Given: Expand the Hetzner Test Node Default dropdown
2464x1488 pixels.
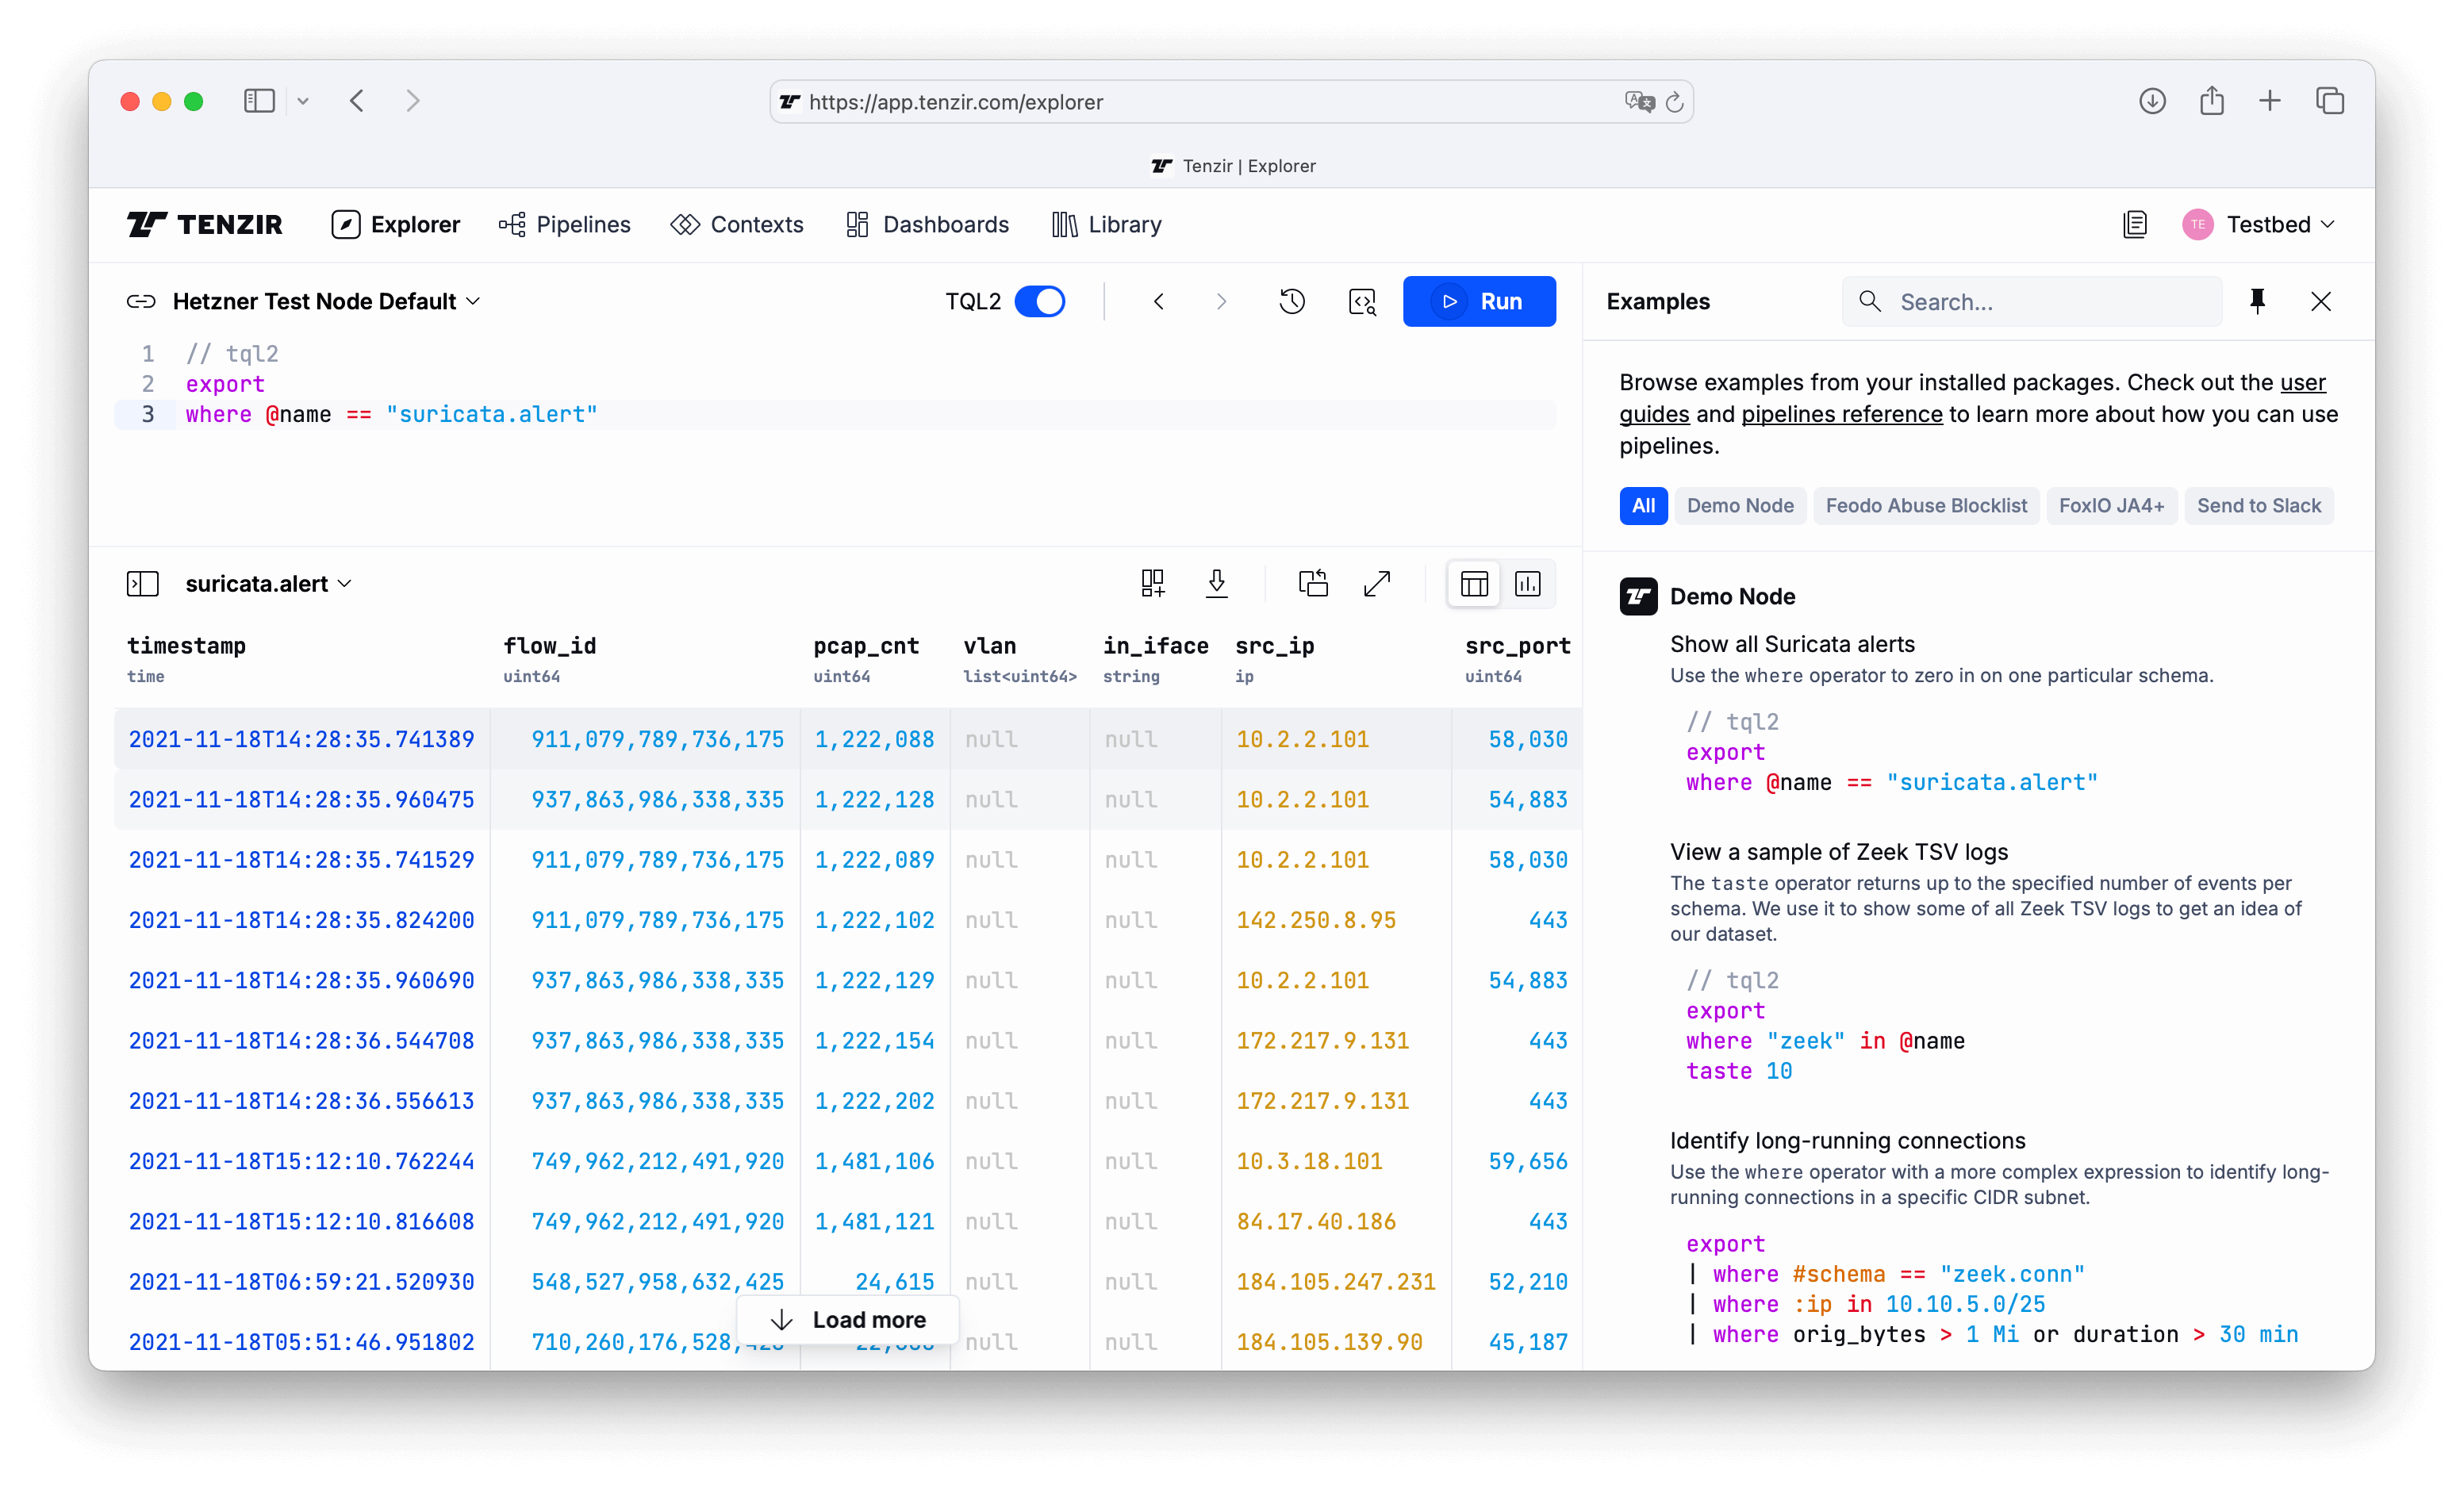Looking at the screenshot, I should [326, 301].
